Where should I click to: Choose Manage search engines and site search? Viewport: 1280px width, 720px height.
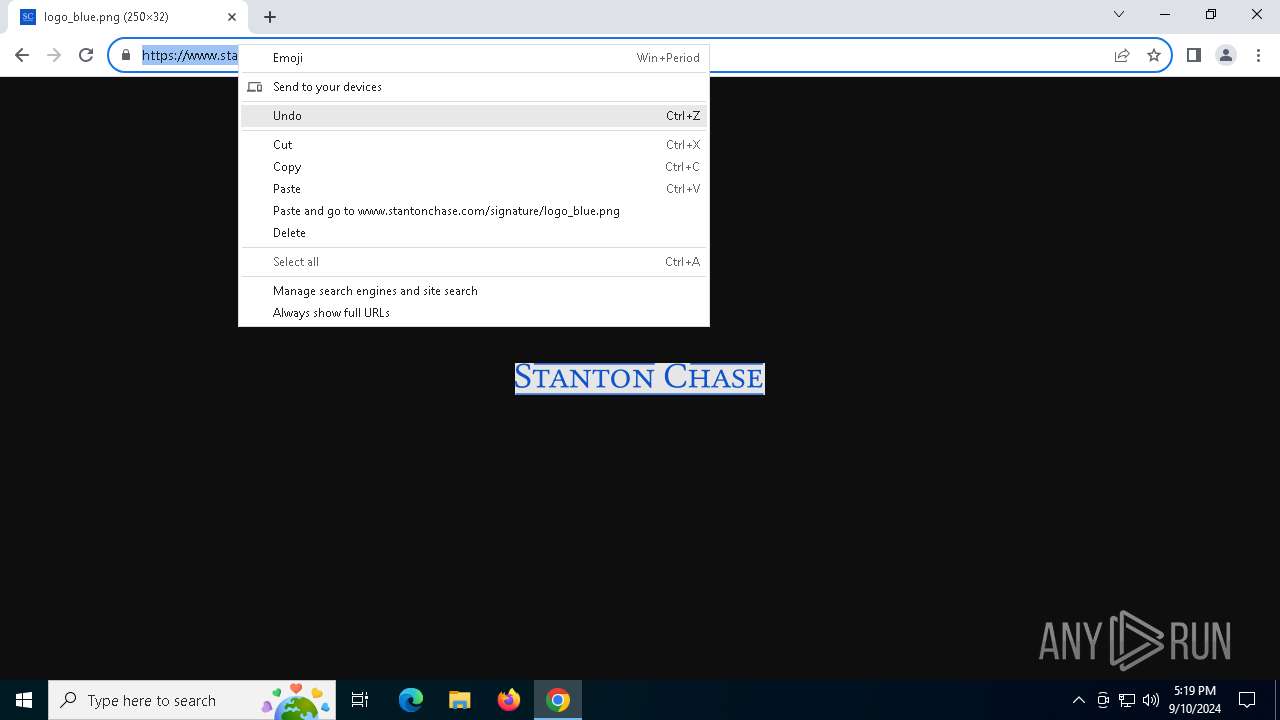point(474,291)
